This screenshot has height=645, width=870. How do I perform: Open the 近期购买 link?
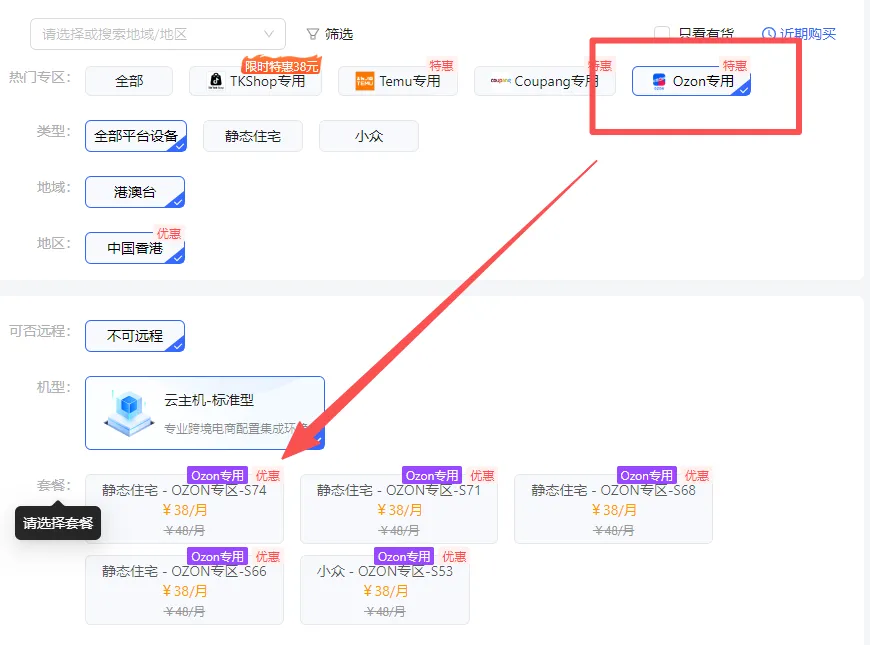(799, 34)
